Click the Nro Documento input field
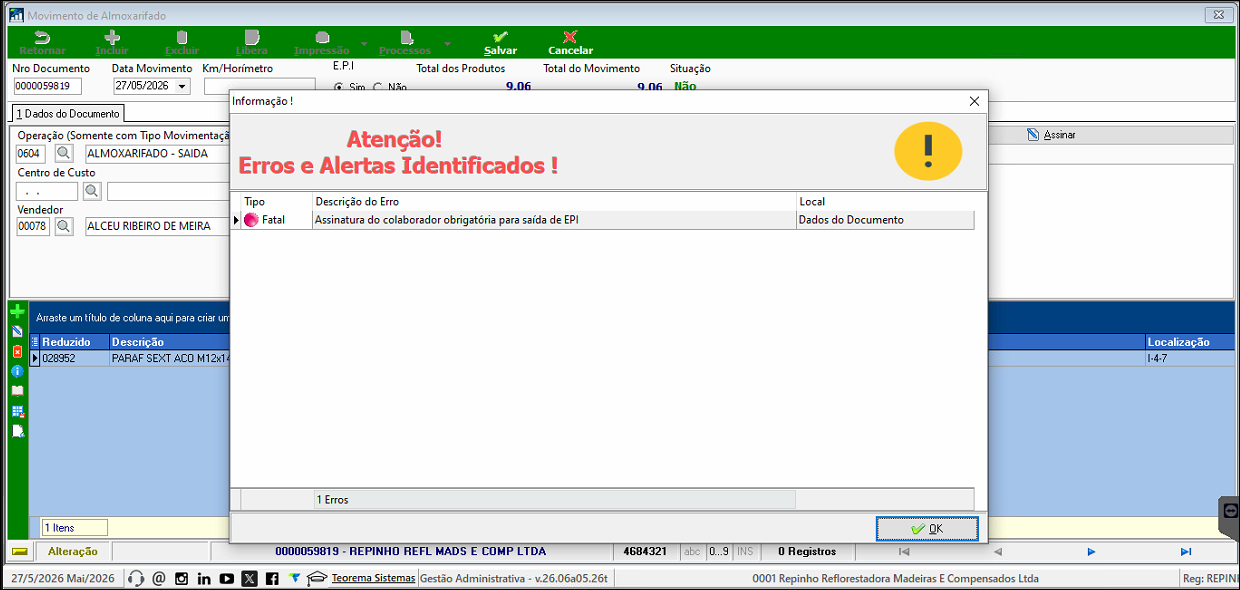 [x=47, y=86]
